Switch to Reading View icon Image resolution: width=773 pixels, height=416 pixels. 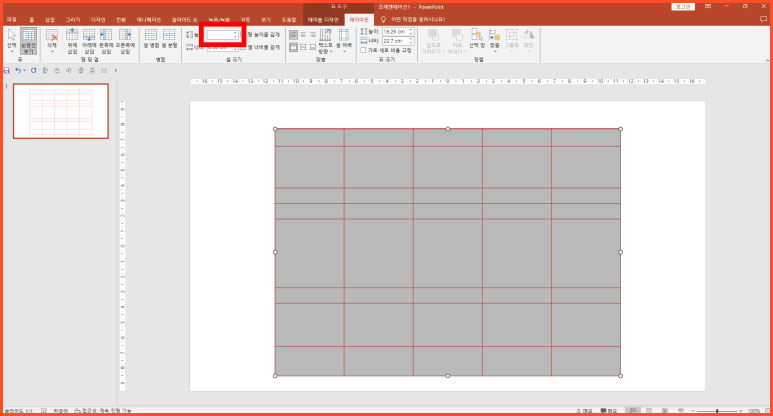[665, 411]
